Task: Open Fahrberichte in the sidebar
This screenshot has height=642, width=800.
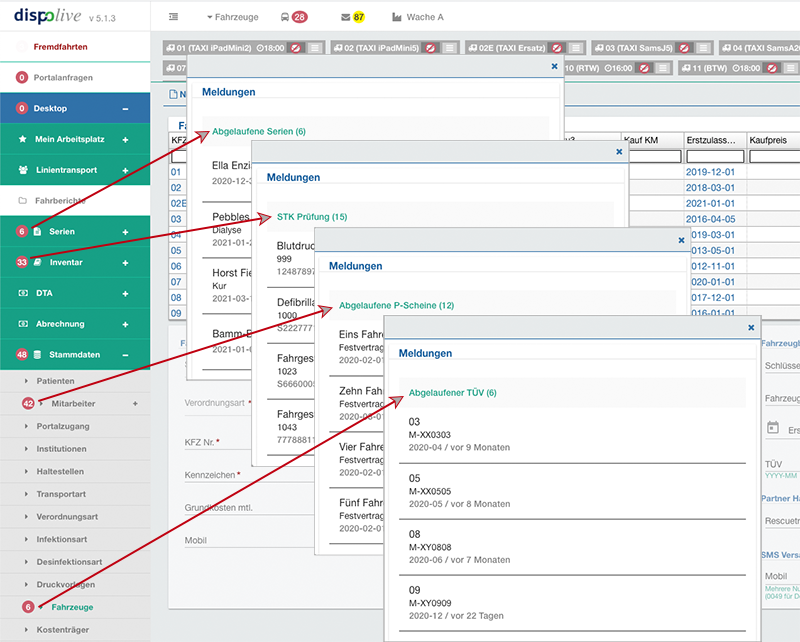Action: click(x=62, y=201)
